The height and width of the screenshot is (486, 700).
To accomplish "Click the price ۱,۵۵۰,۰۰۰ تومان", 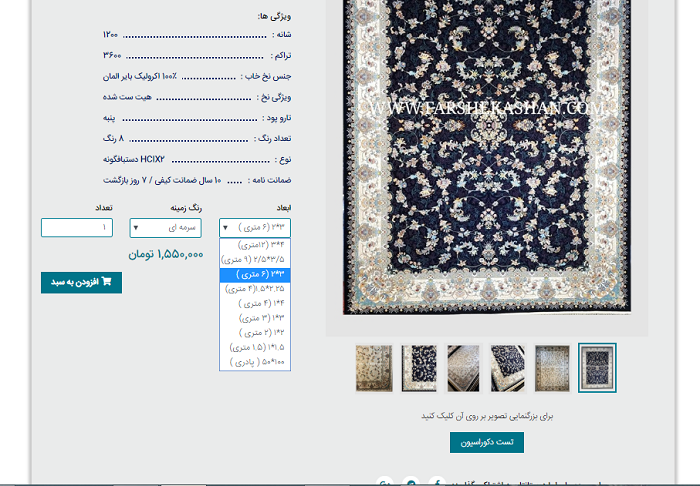I will click(166, 254).
